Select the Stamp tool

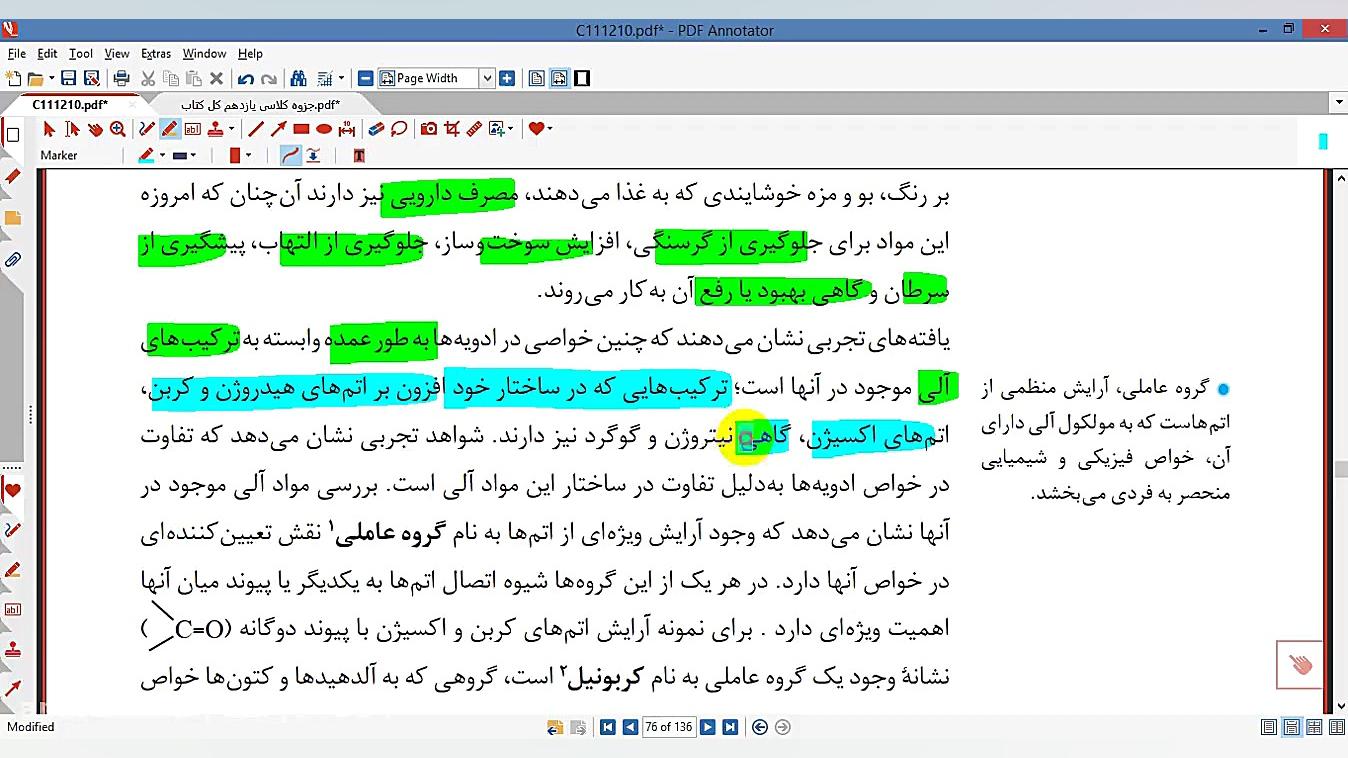(216, 129)
